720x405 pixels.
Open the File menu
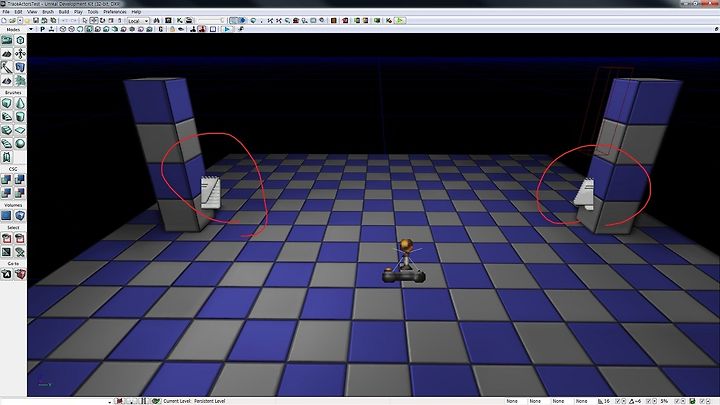pos(6,11)
